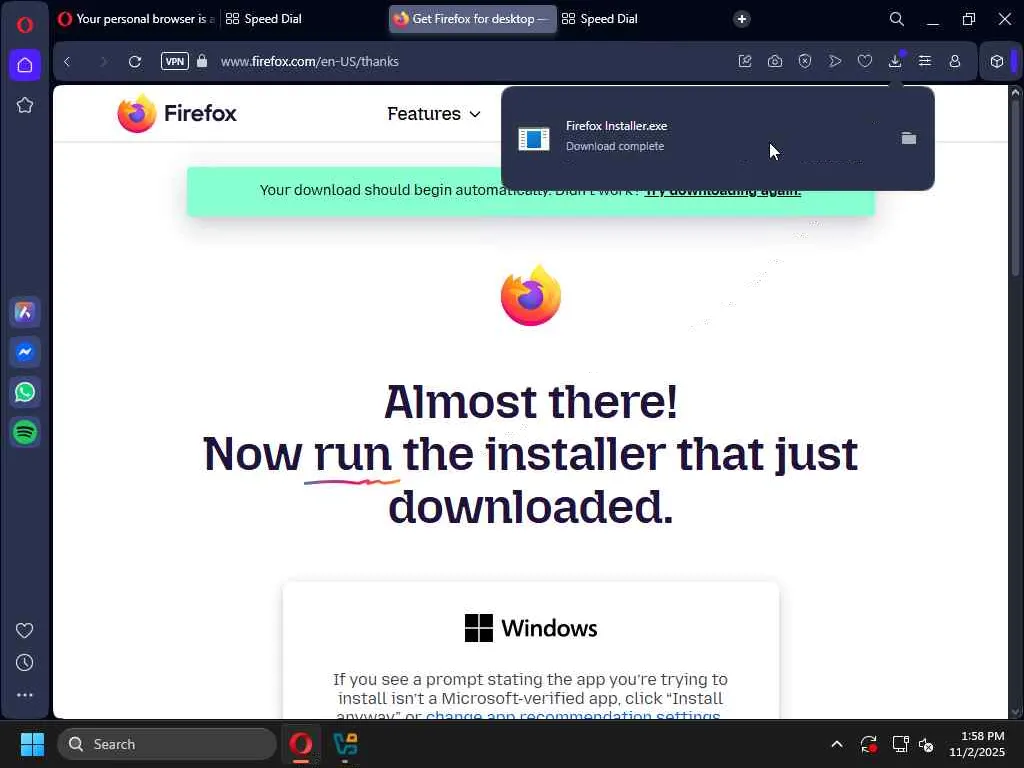Open the Windows Start menu
Screen dimensions: 1024x768
(x=32, y=744)
